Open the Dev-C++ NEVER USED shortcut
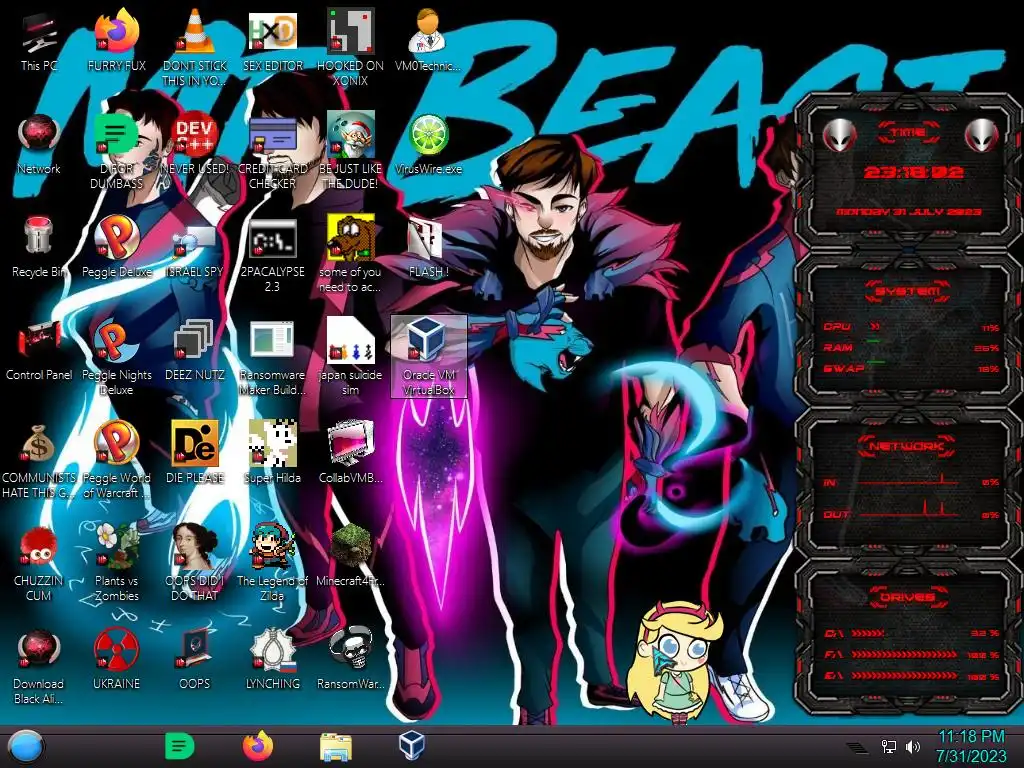Screen dimensions: 1024x768 click(195, 144)
